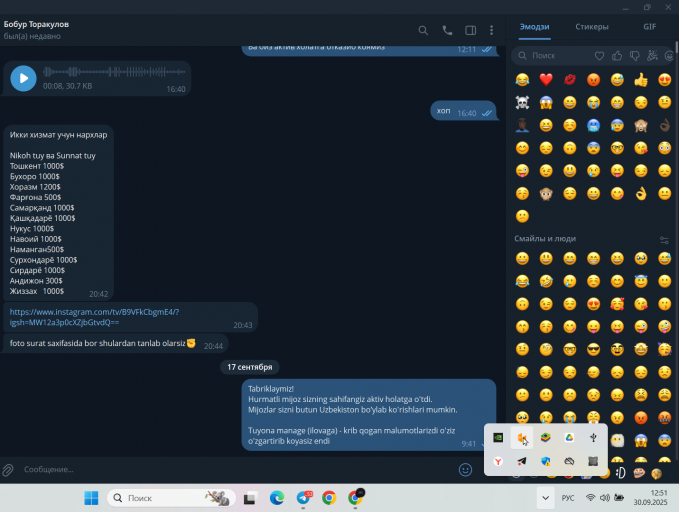Open Google Chrome from the taskbar

pos(329,498)
